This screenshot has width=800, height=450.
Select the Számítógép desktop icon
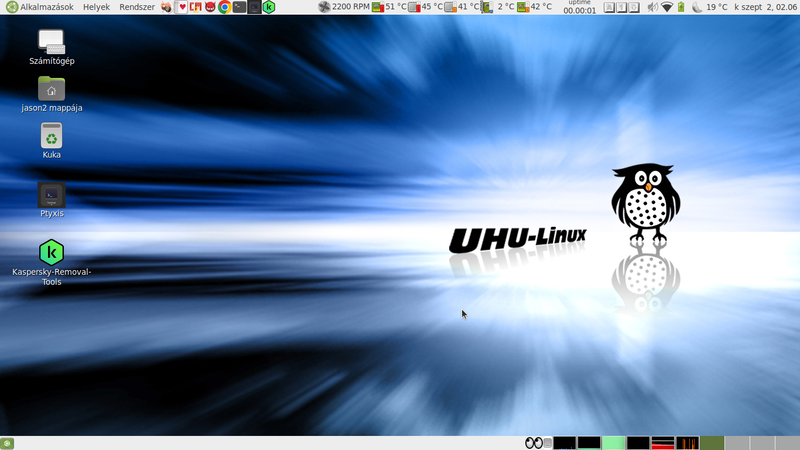pos(52,47)
